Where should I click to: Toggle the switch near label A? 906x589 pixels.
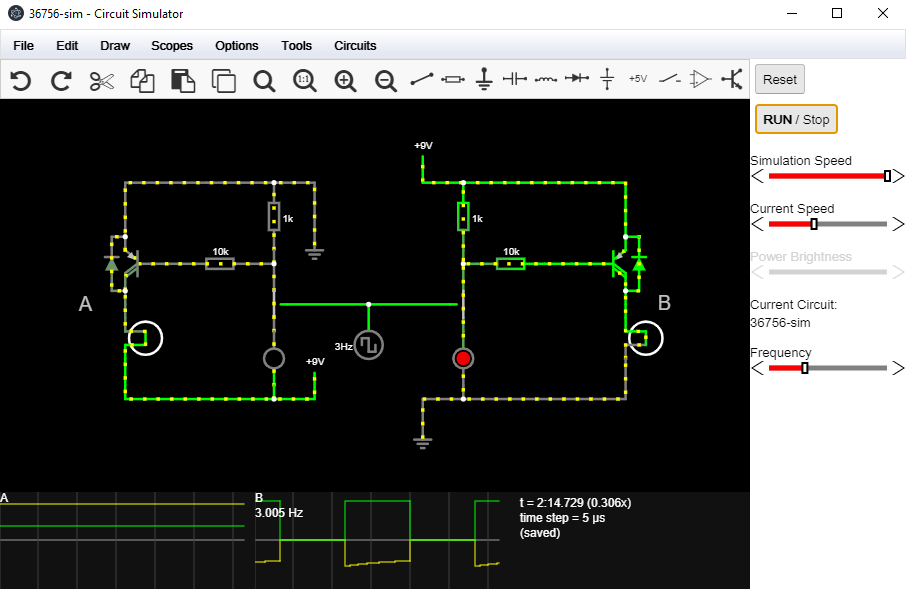click(144, 338)
